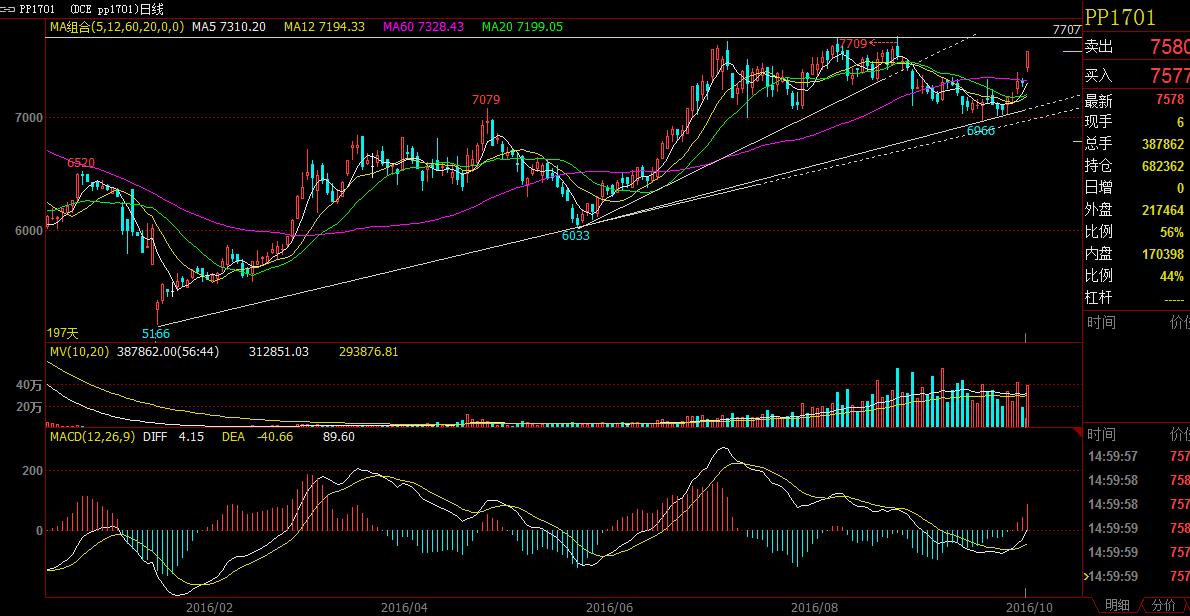The height and width of the screenshot is (616, 1190).
Task: Click the yellow arrow marker beside the last 14:59:59 tick
Action: (x=1085, y=577)
